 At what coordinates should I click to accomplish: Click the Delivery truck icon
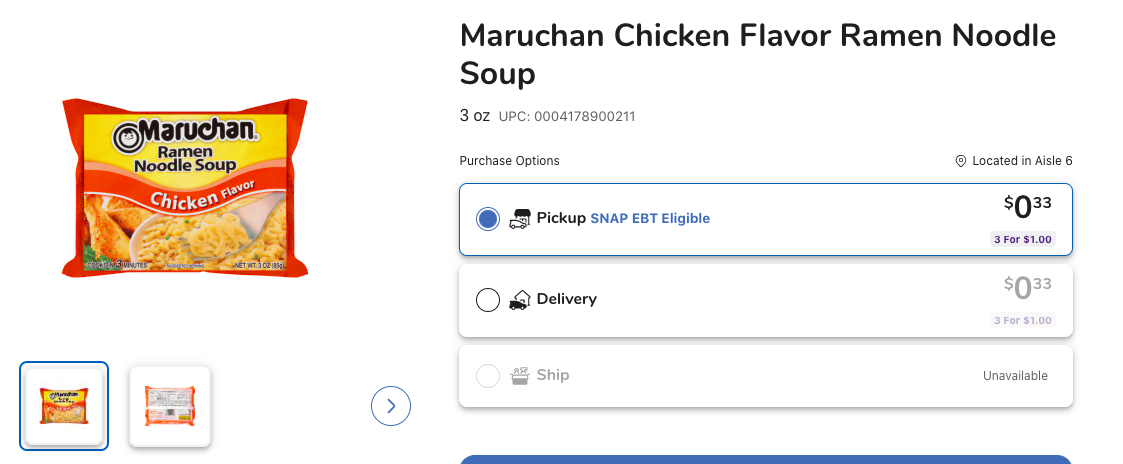click(519, 299)
